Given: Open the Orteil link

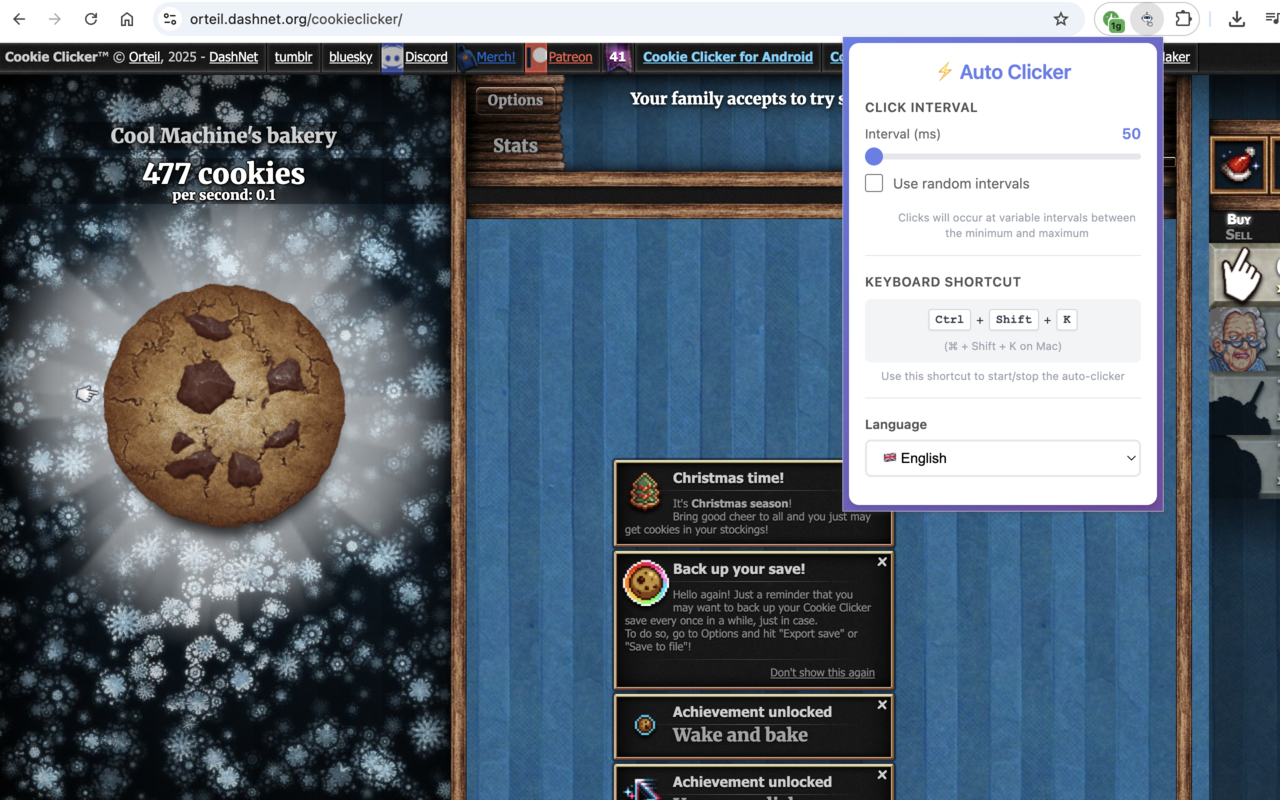Looking at the screenshot, I should click(x=144, y=57).
